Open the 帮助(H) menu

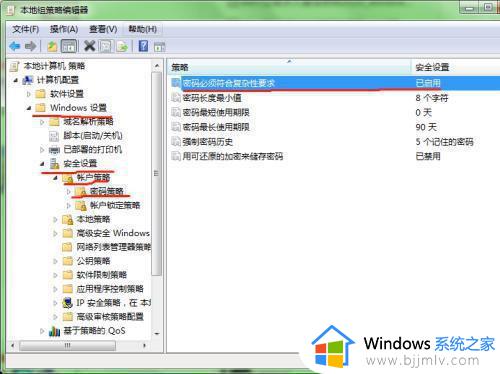(143, 29)
